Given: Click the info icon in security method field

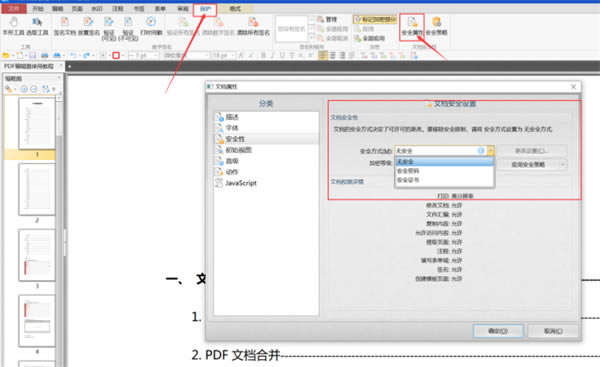Looking at the screenshot, I should click(x=481, y=151).
